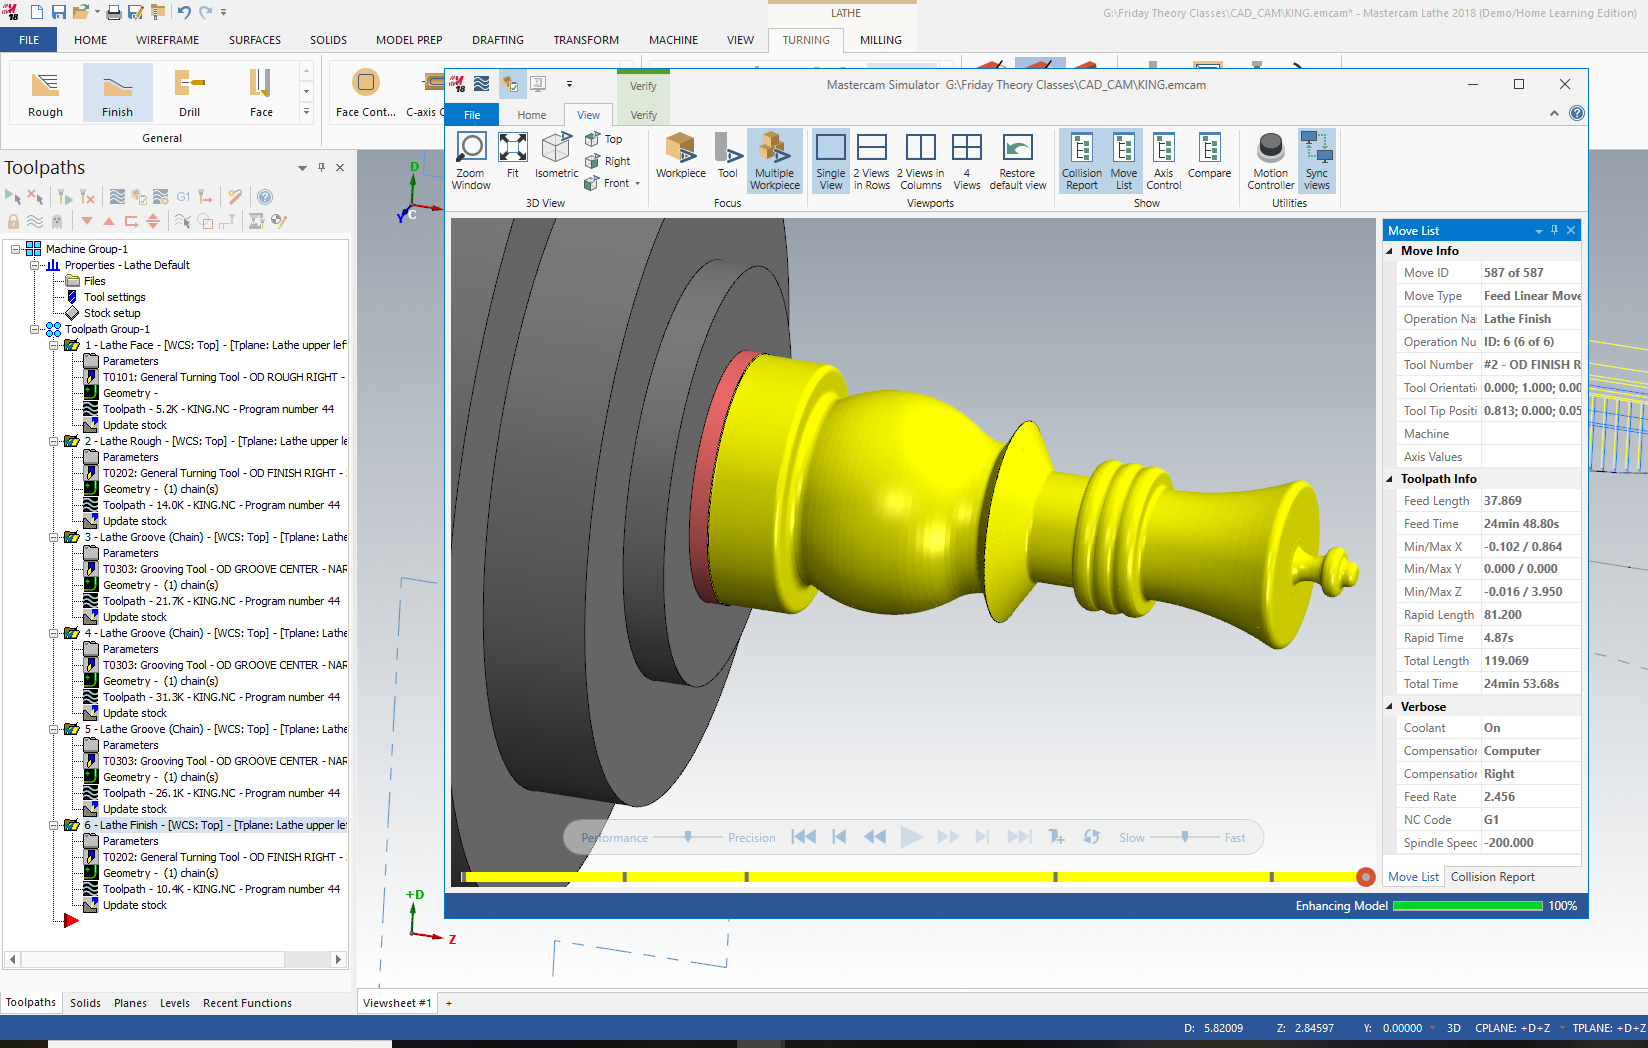This screenshot has height=1048, width=1648.
Task: Open the Compare tool in the simulator
Action: point(1209,160)
